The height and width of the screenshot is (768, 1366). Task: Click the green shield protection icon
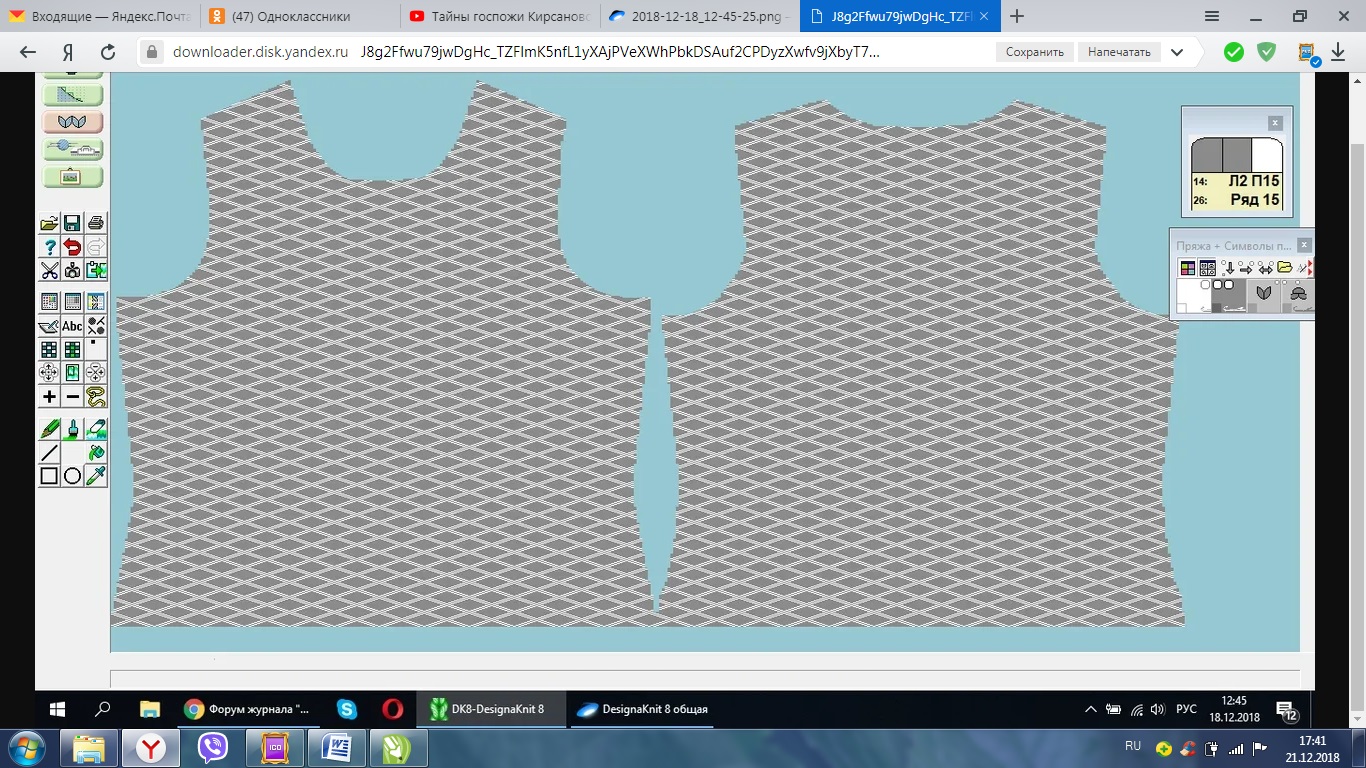point(1266,52)
